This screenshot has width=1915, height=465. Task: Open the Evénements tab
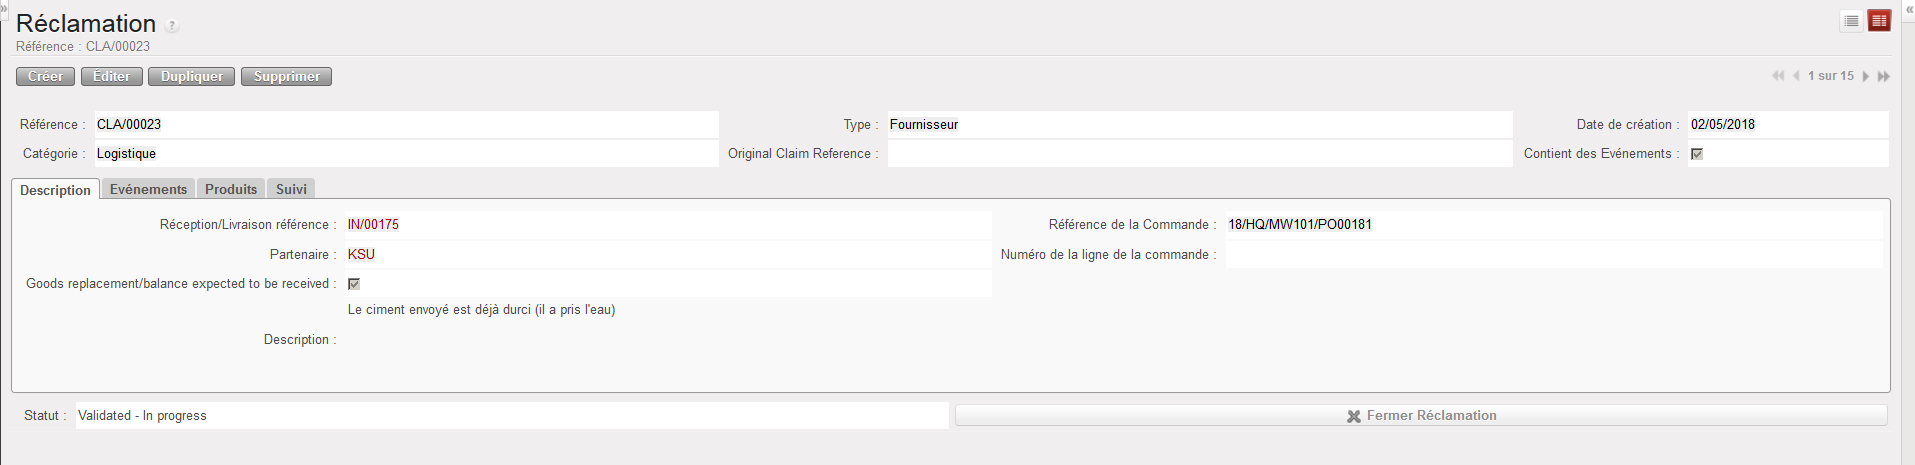[148, 189]
